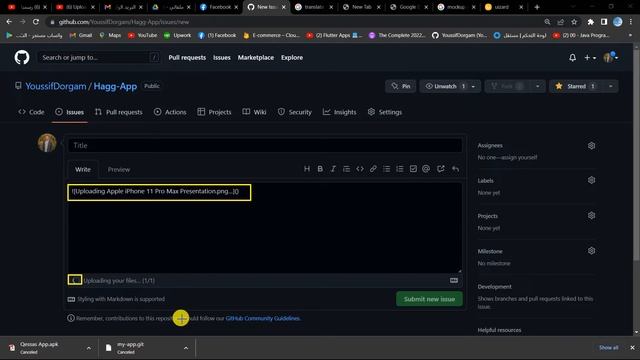
Task: Open the GitHub home logo
Action: [22, 58]
